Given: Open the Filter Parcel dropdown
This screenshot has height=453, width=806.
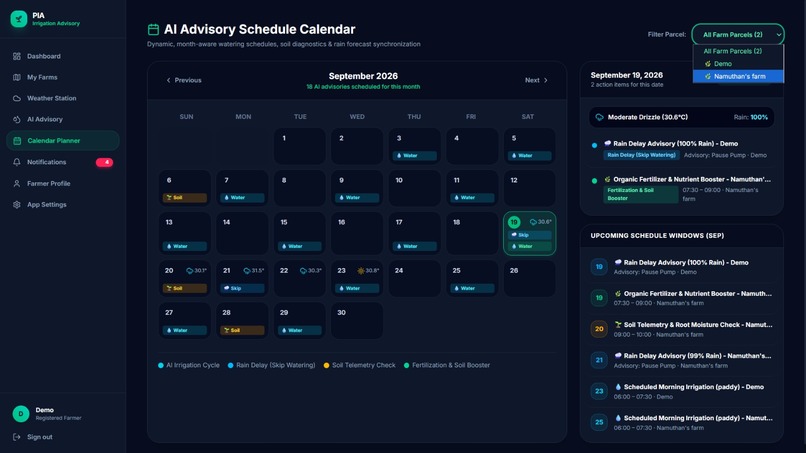Looking at the screenshot, I should [x=738, y=34].
